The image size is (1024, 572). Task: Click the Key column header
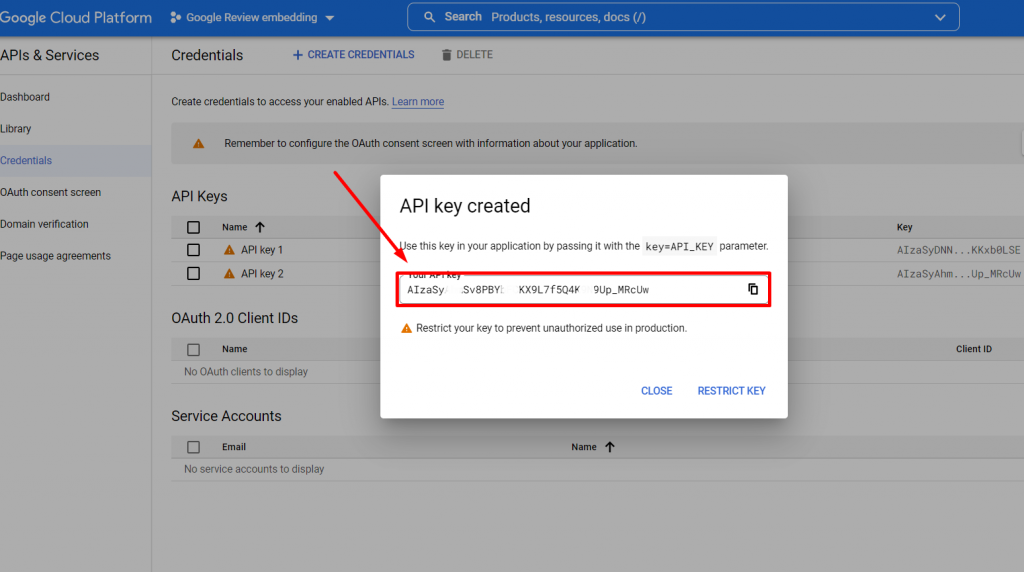[904, 227]
